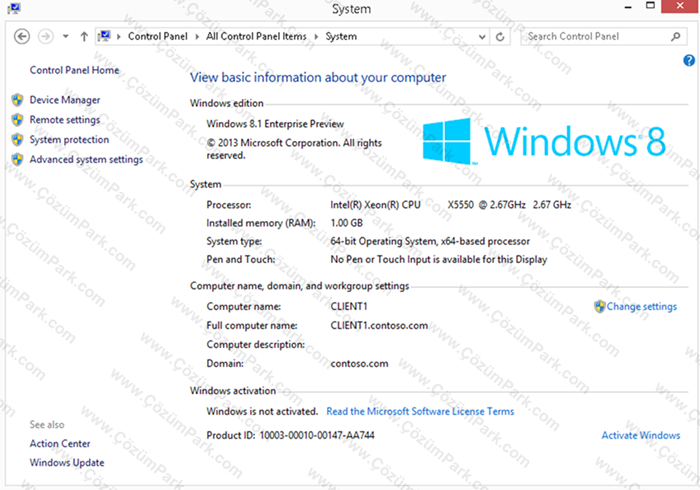Maximize the System window
Viewport: 700px width, 490px height.
pyautogui.click(x=650, y=6)
